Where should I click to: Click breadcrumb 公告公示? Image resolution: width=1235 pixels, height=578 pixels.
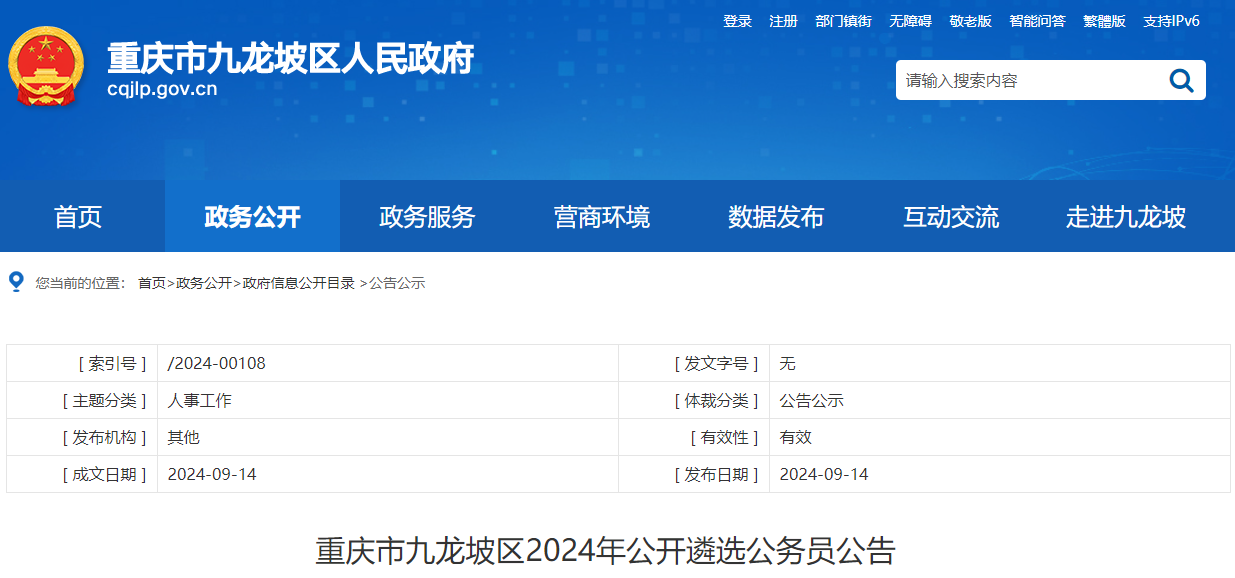[397, 283]
